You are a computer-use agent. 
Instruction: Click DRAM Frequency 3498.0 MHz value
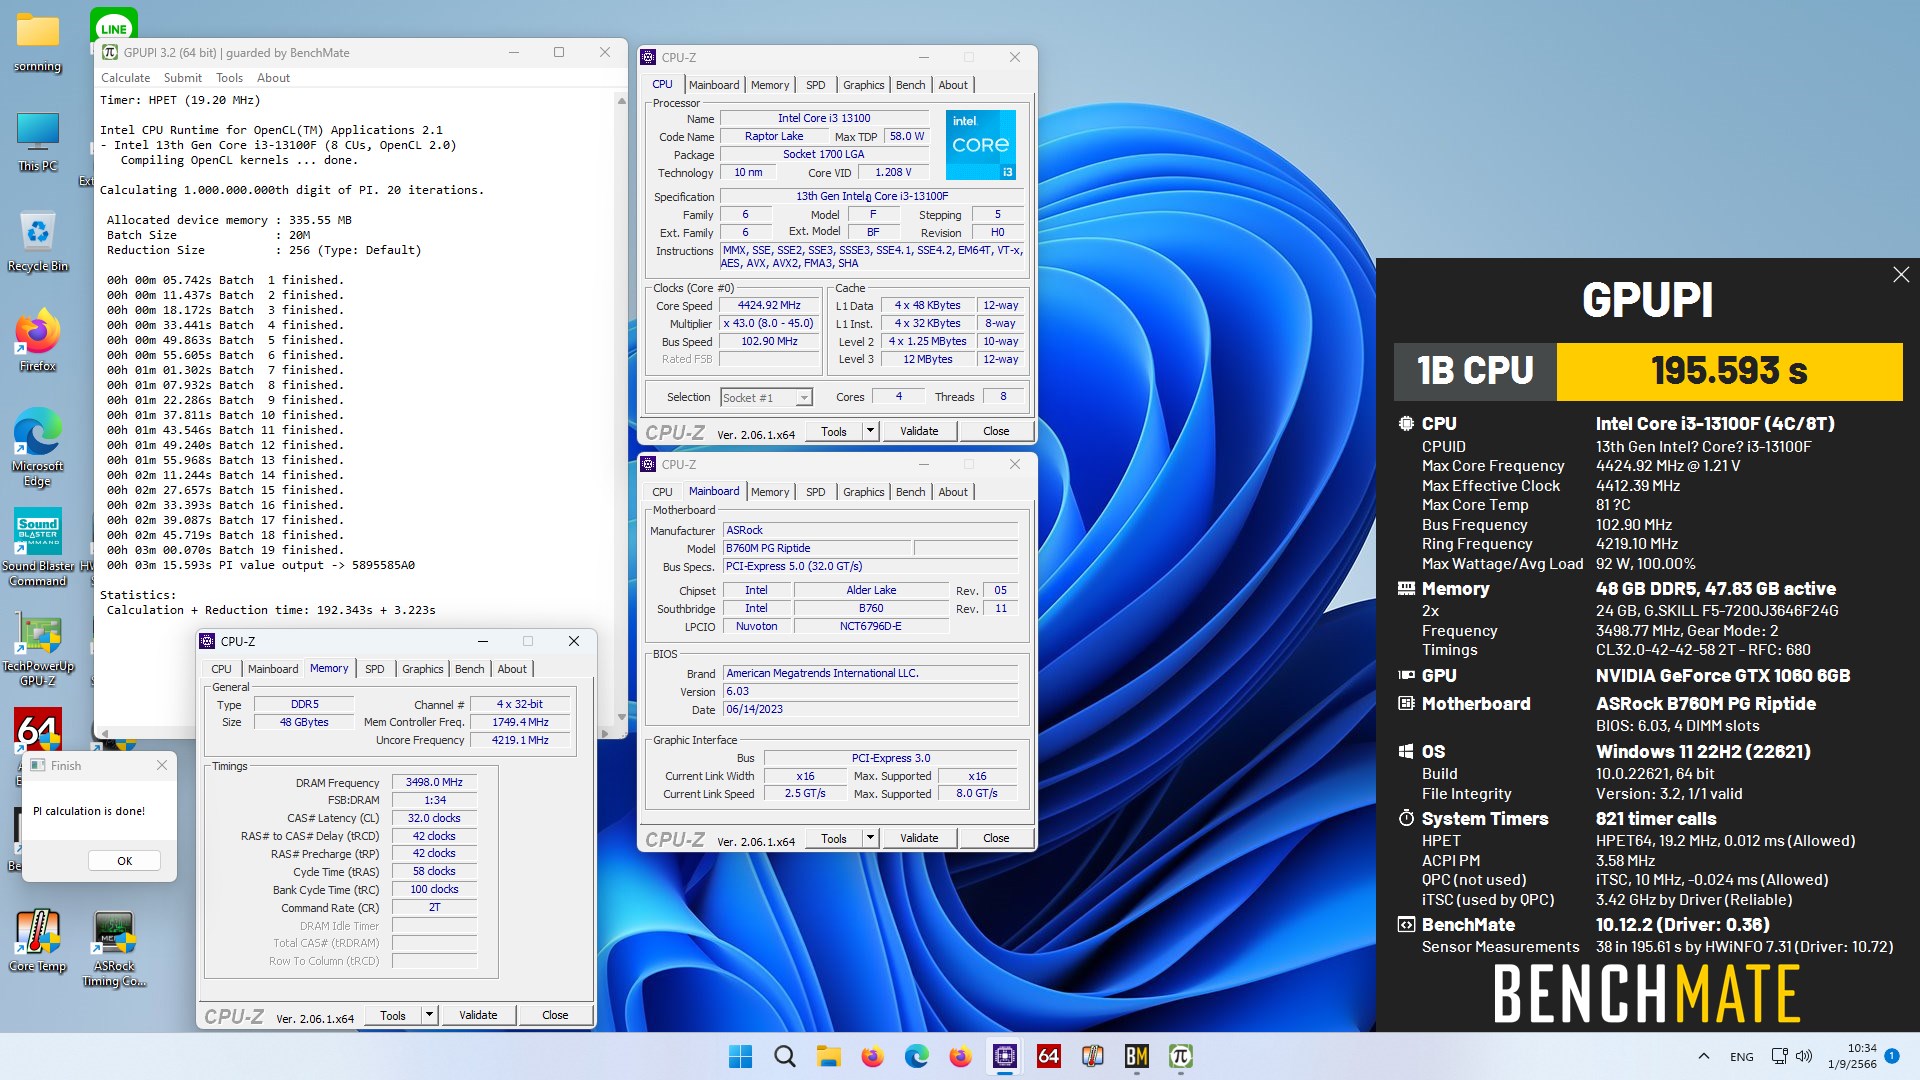(434, 783)
